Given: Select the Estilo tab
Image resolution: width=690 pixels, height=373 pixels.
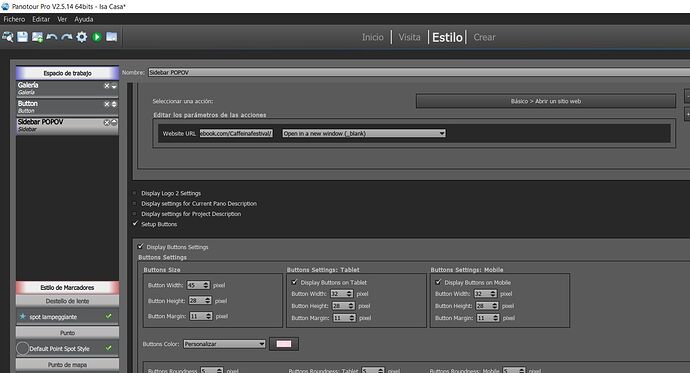Looking at the screenshot, I should 447,37.
